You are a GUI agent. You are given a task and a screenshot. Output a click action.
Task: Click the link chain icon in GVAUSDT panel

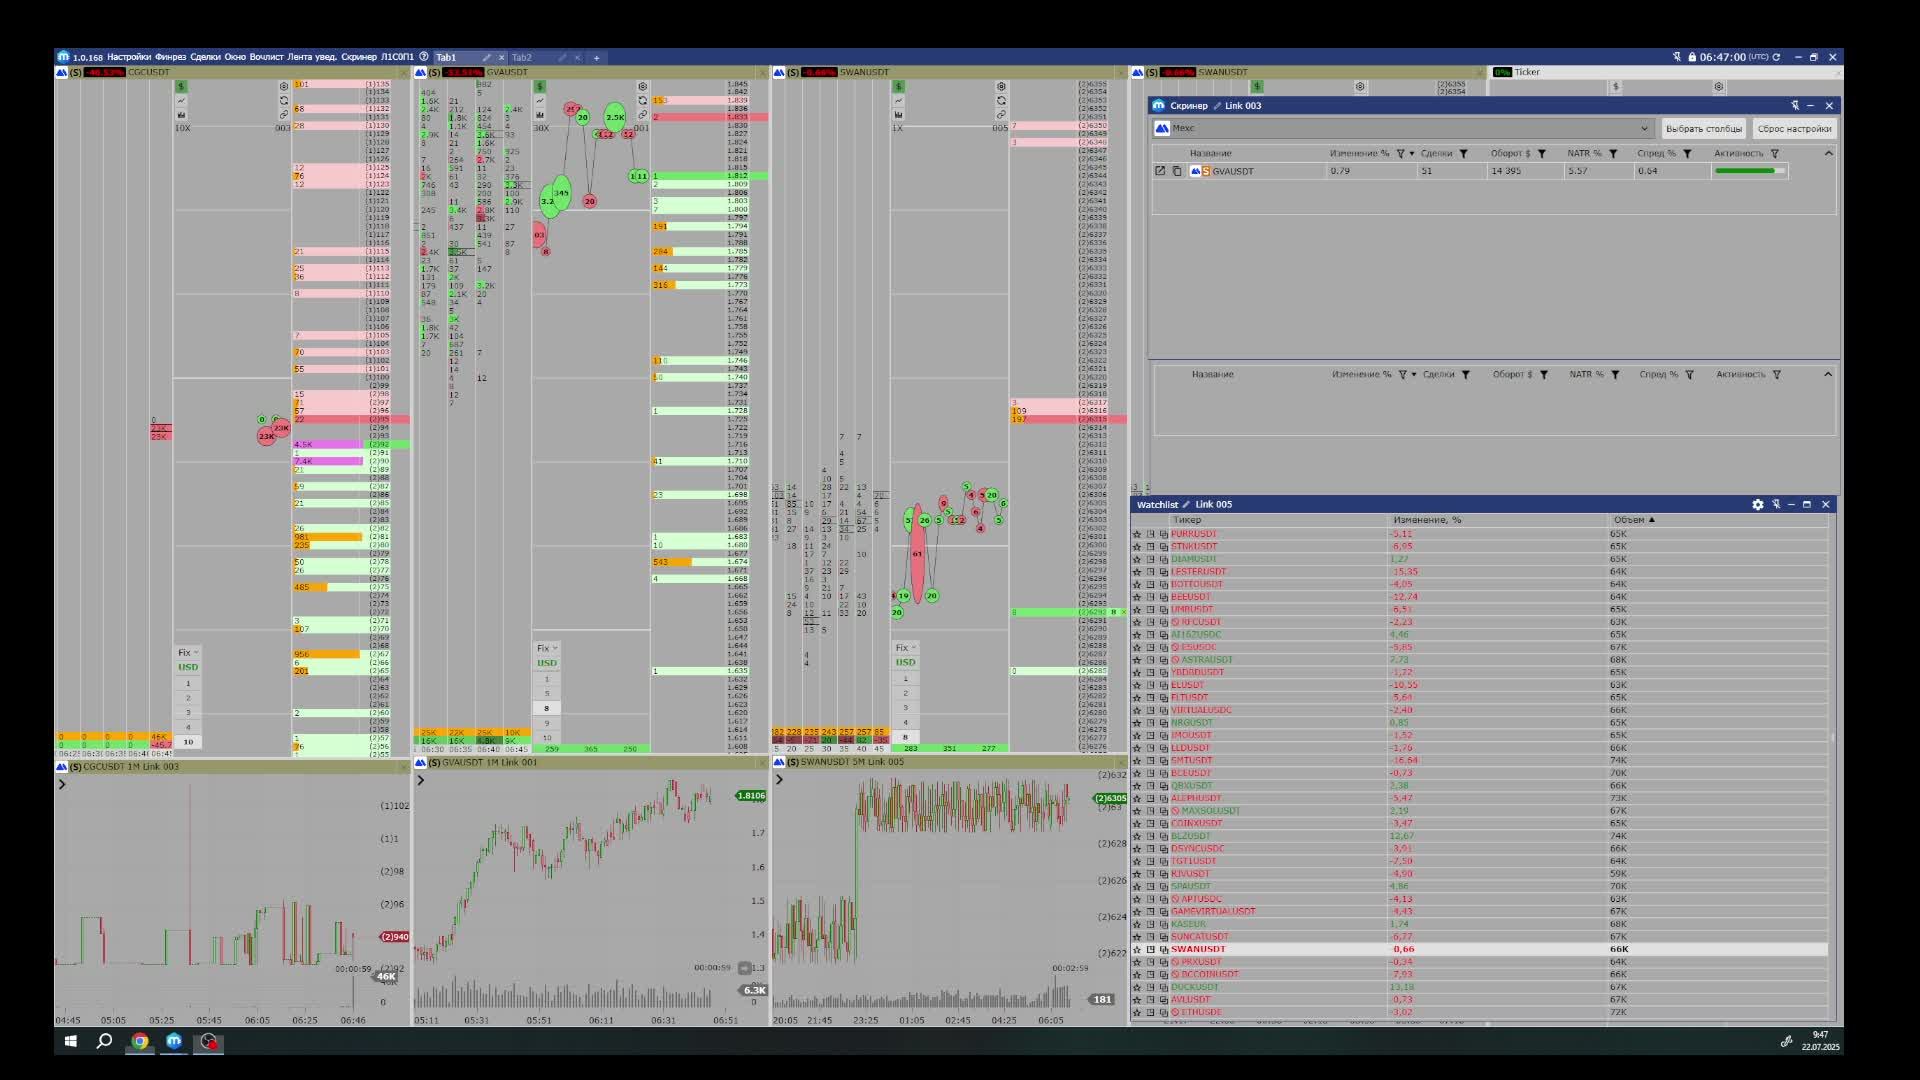pyautogui.click(x=642, y=115)
